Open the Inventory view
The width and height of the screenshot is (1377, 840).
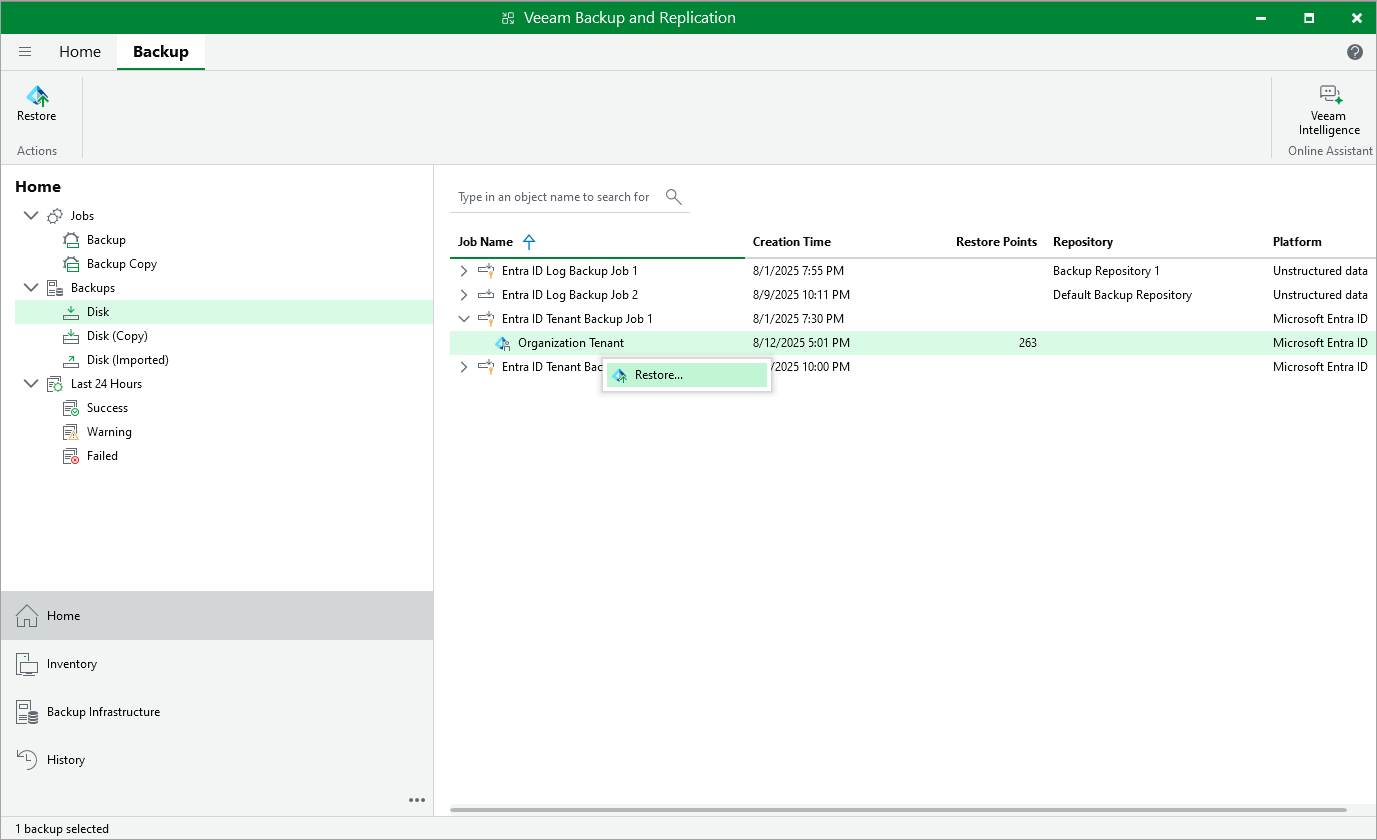(x=70, y=663)
